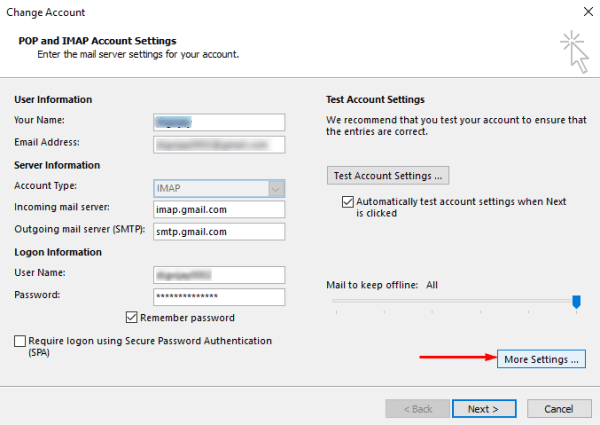Proceed with the Next button
The width and height of the screenshot is (600, 425).
pyautogui.click(x=483, y=409)
